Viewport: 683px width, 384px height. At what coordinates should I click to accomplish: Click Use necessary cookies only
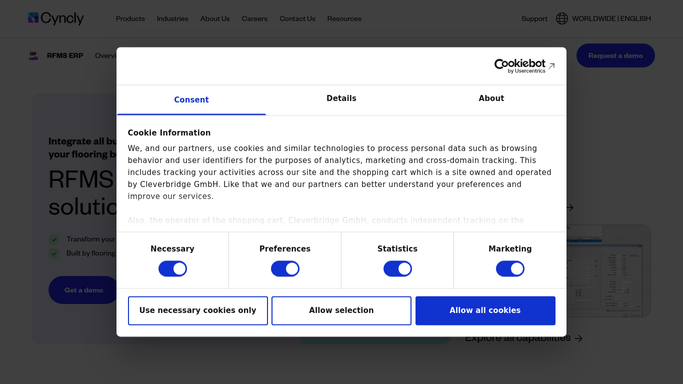pyautogui.click(x=198, y=310)
